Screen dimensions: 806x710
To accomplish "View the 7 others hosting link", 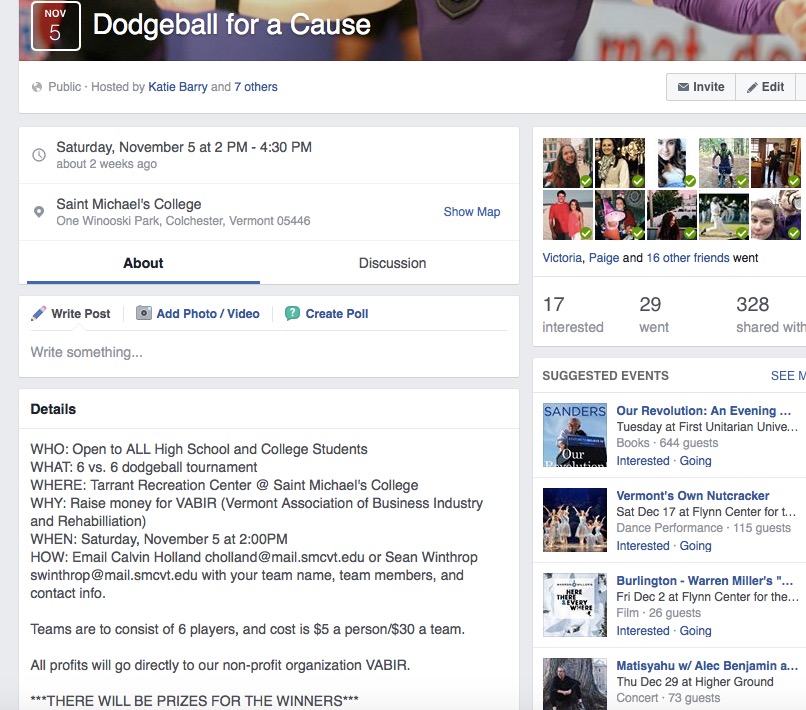I will point(255,87).
